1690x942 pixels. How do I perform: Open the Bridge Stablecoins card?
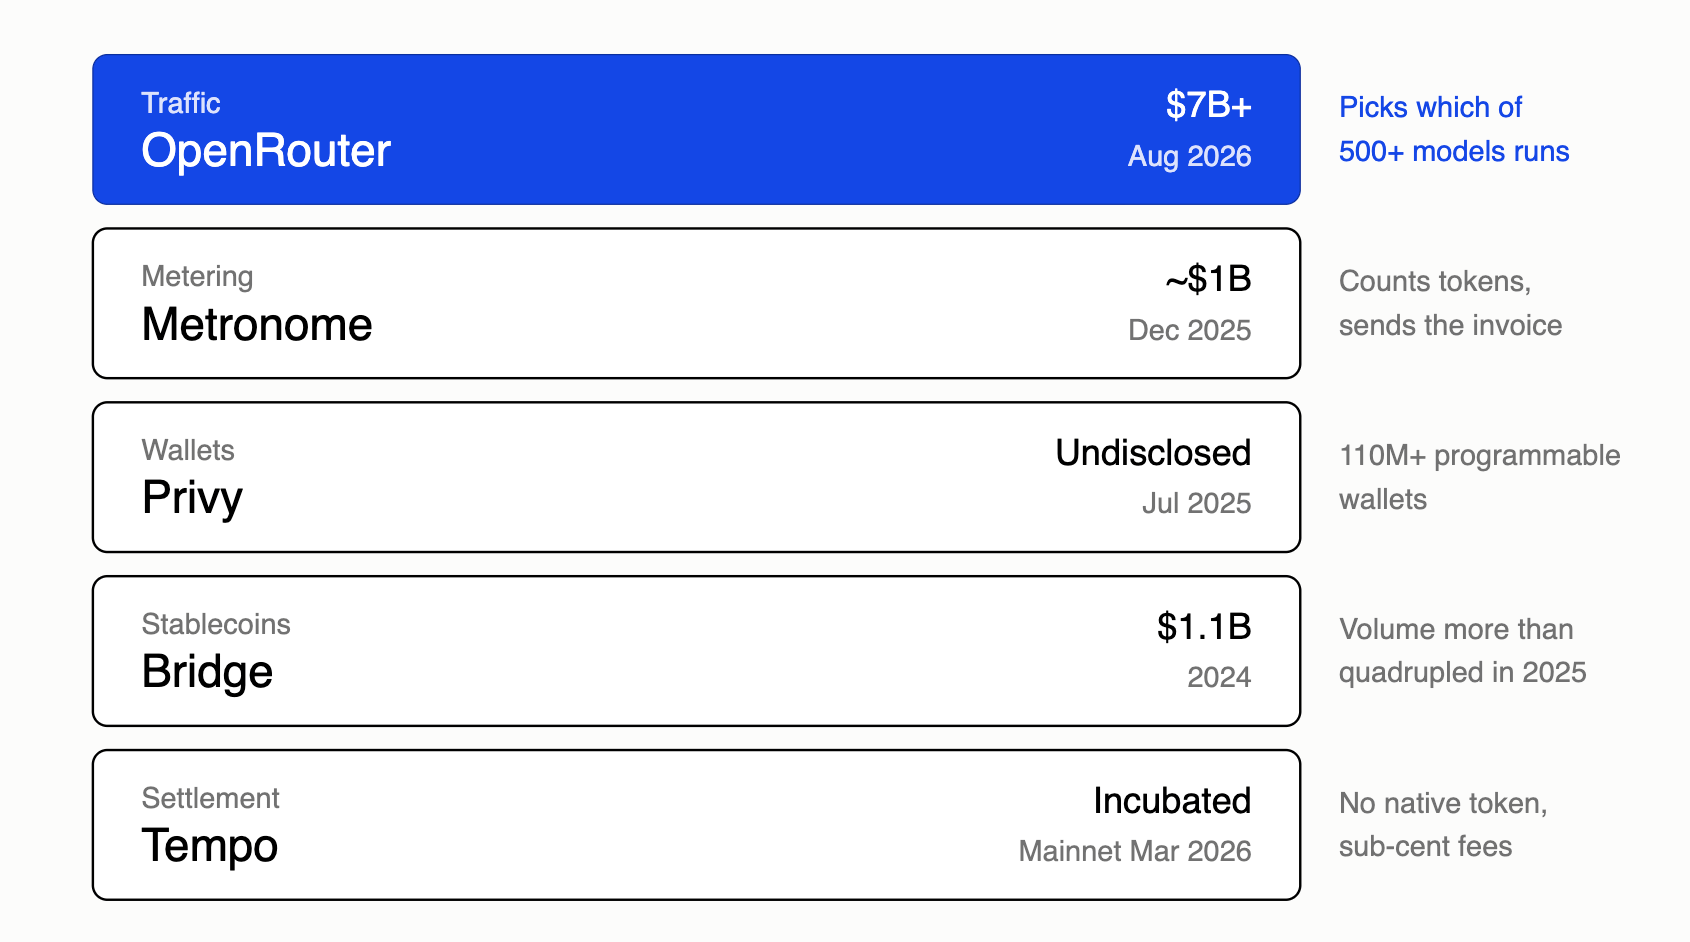[x=696, y=651]
